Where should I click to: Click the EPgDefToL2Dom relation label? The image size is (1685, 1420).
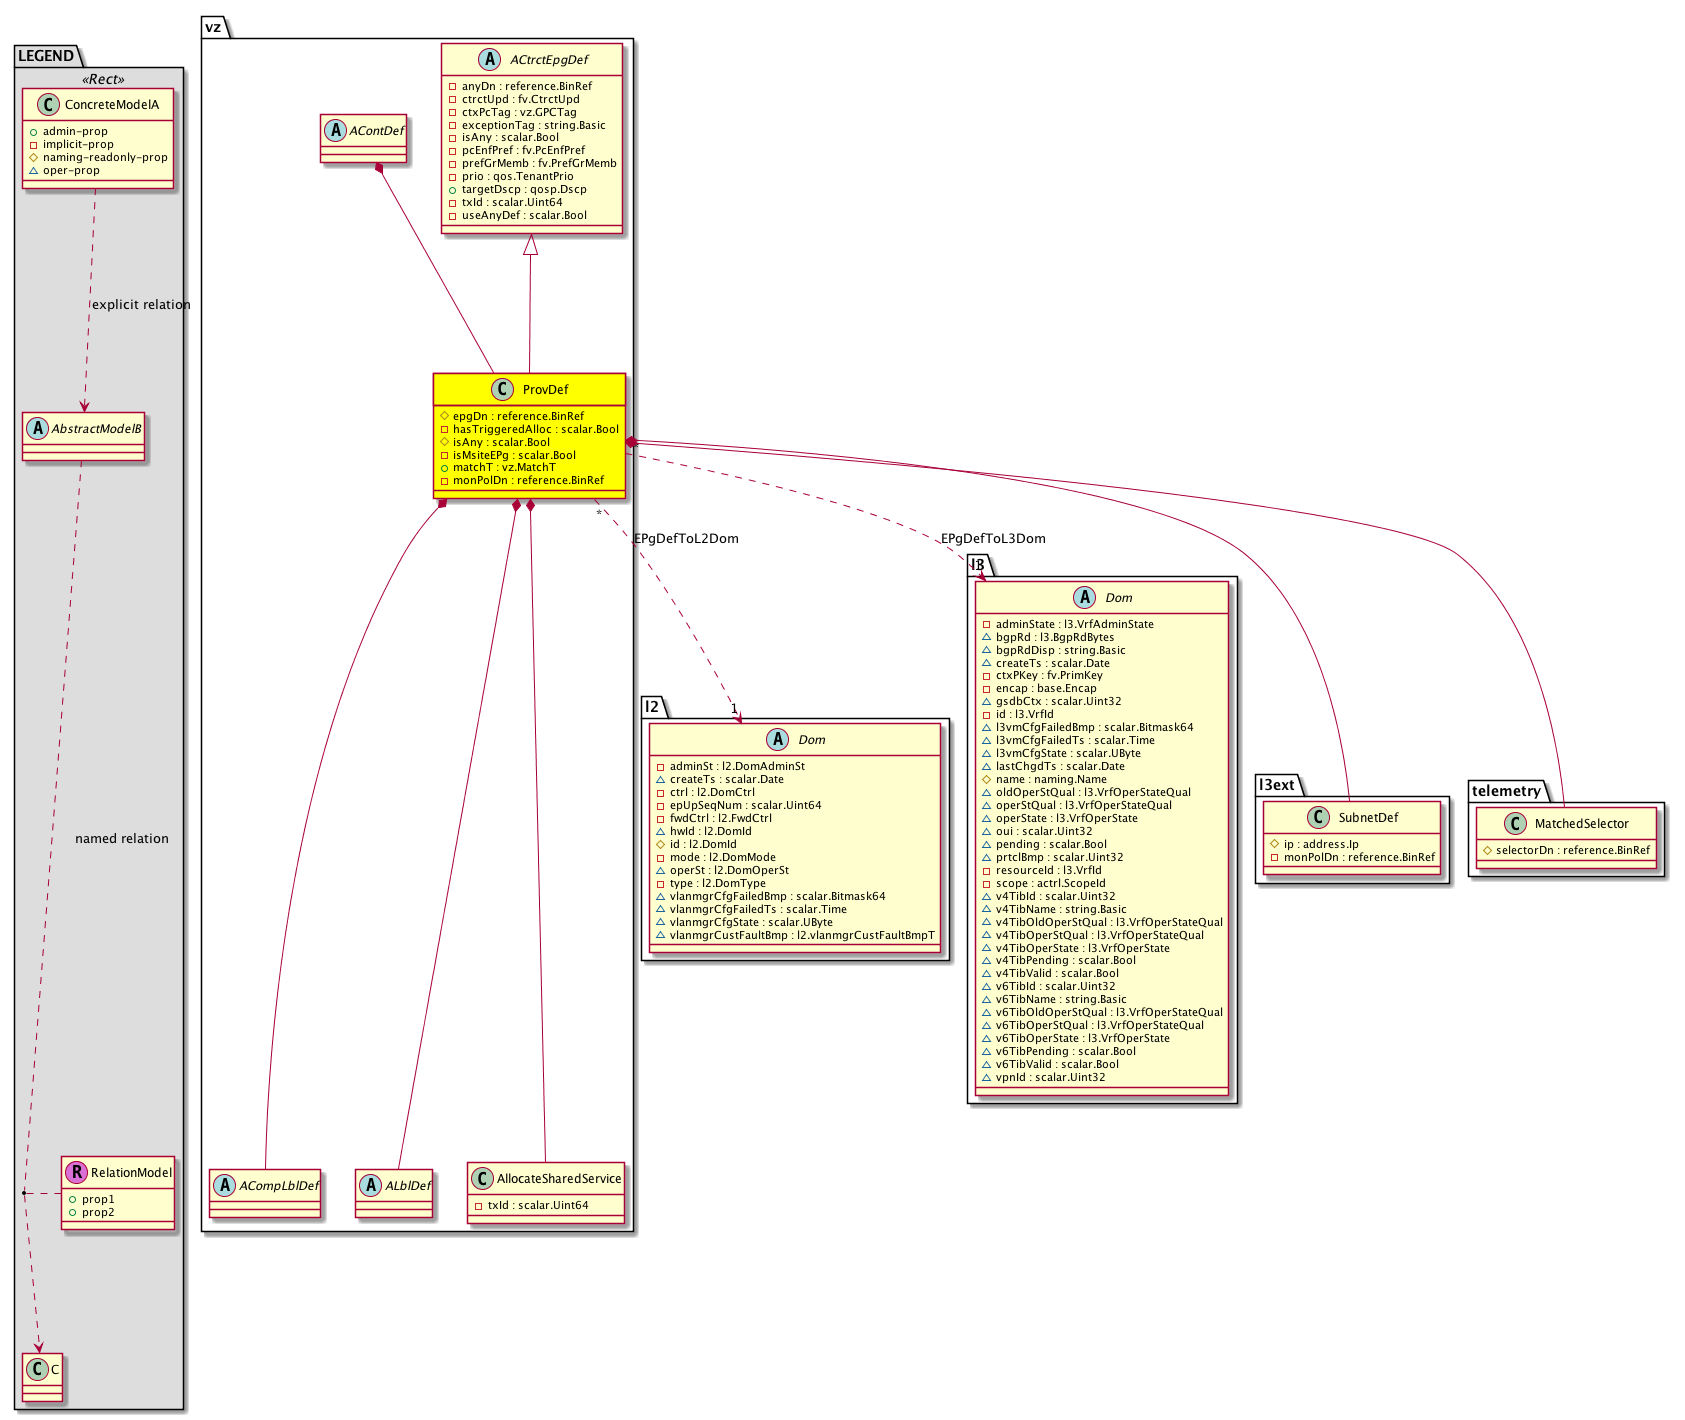pyautogui.click(x=686, y=538)
